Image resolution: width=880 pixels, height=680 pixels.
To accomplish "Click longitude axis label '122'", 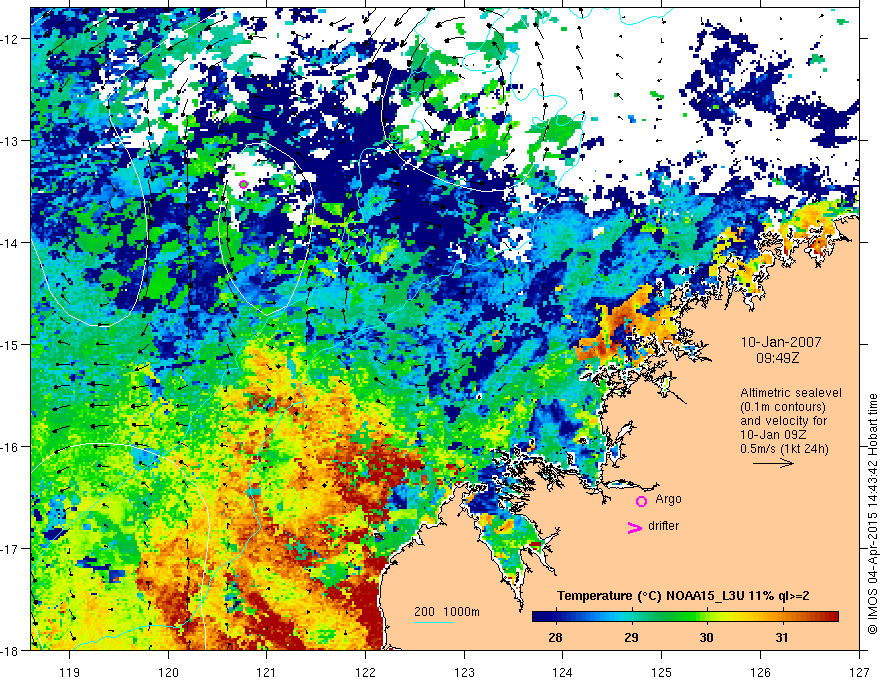I will click(365, 672).
